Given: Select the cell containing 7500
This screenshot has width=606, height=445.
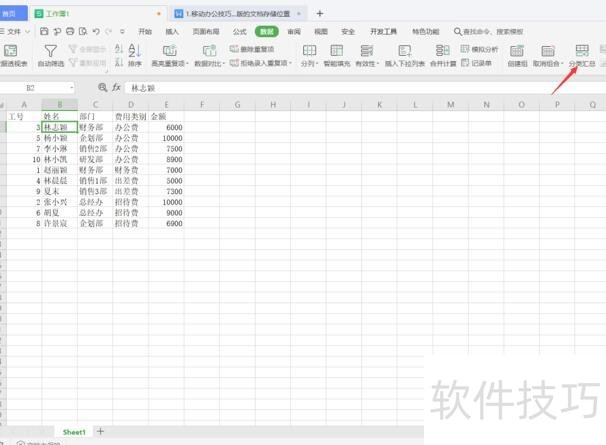Looking at the screenshot, I should 166,149.
